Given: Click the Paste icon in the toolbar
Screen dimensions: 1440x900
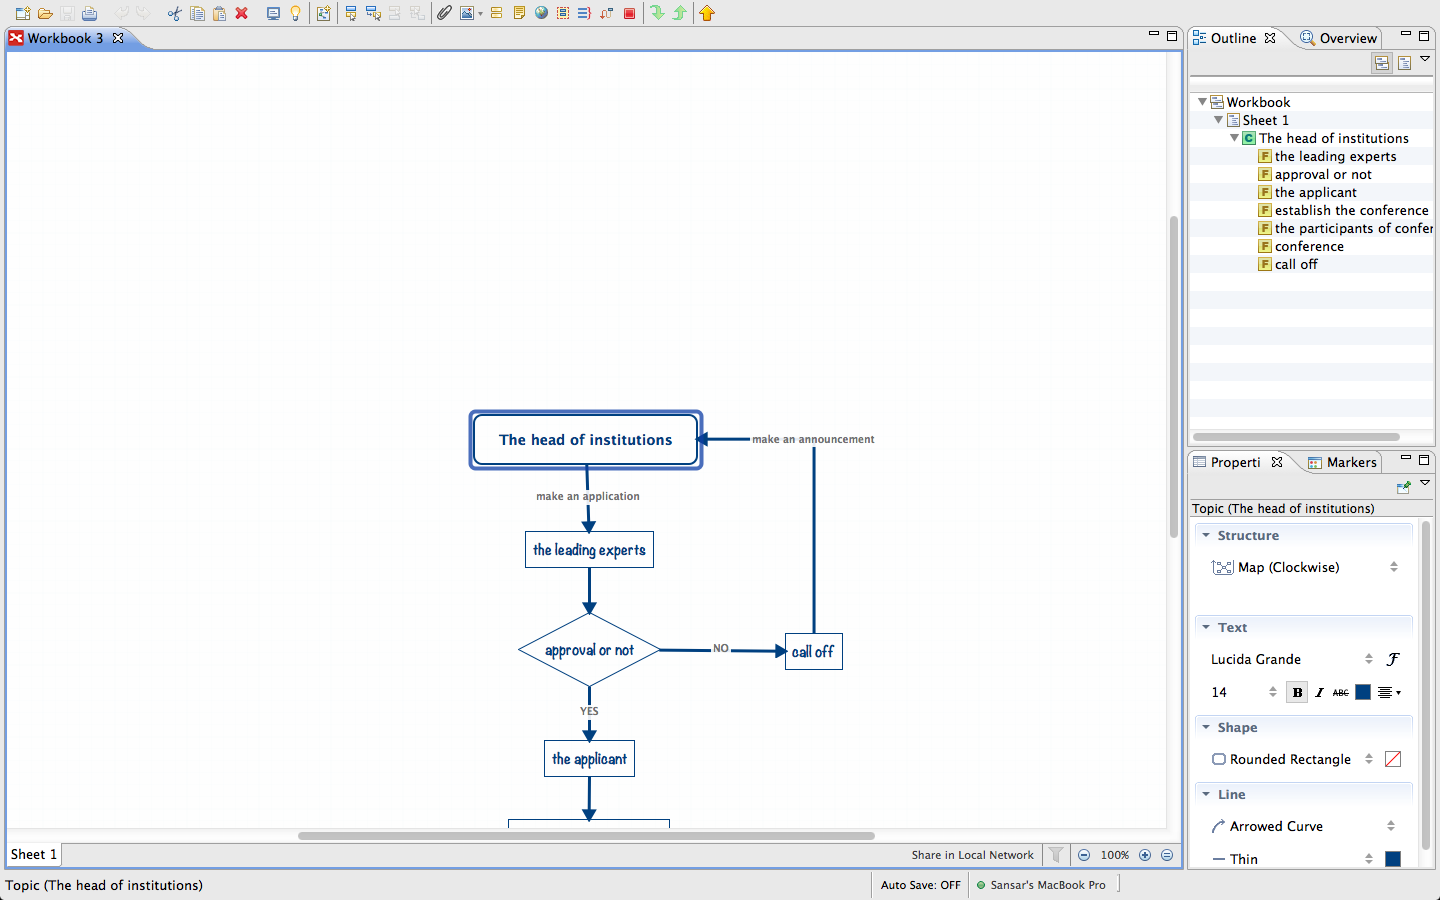Looking at the screenshot, I should [218, 13].
